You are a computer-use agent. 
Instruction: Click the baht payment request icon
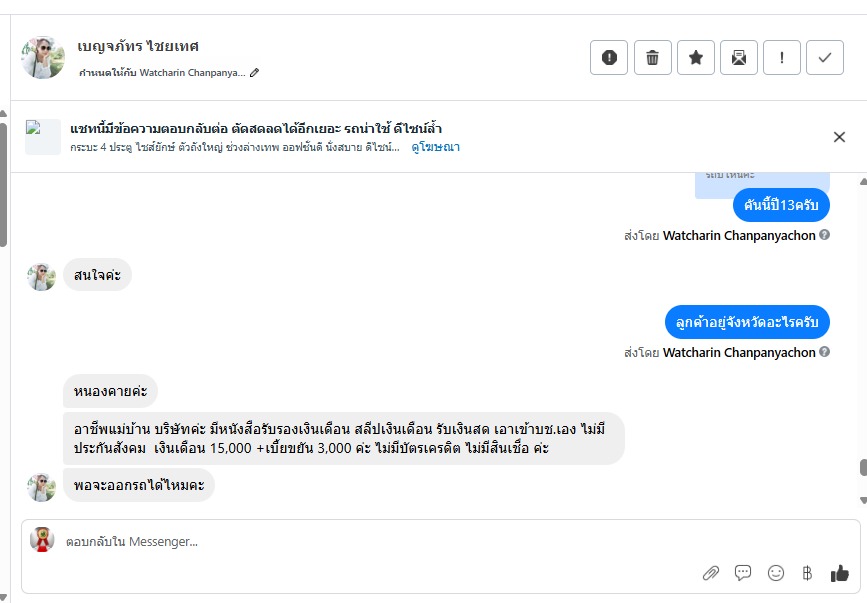[x=807, y=573]
